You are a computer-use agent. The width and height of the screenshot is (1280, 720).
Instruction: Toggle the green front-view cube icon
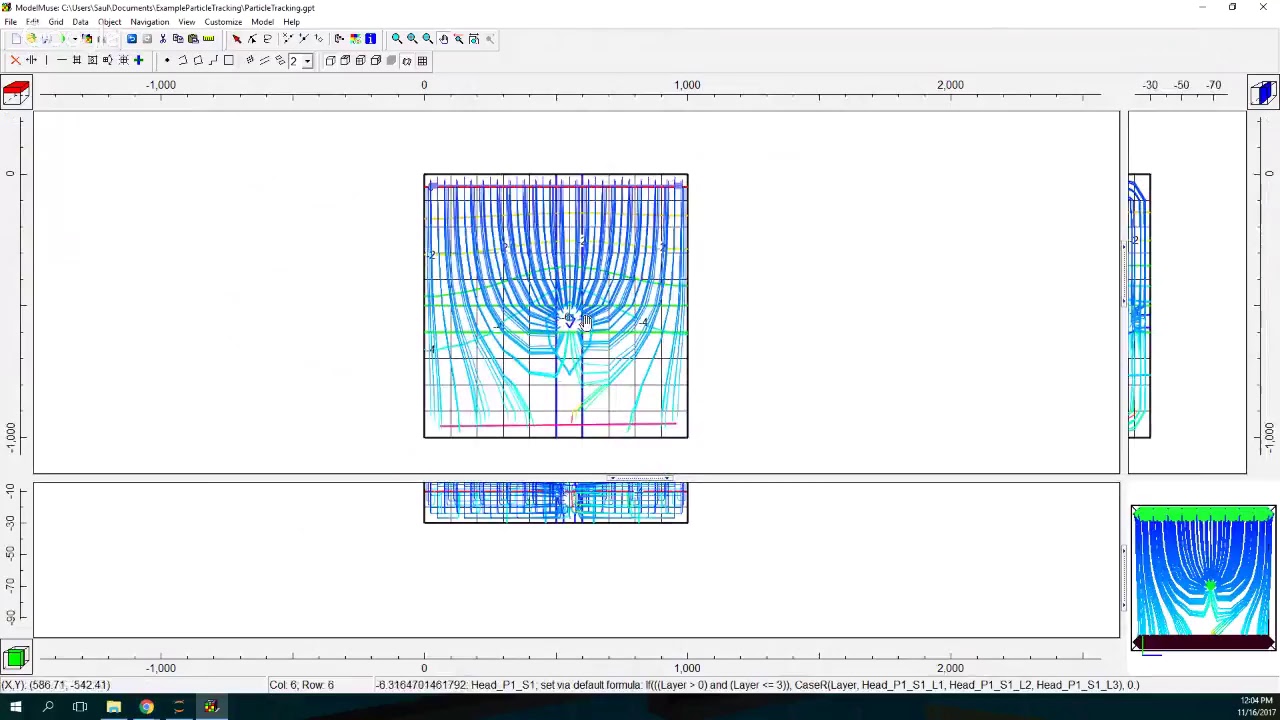(16, 657)
